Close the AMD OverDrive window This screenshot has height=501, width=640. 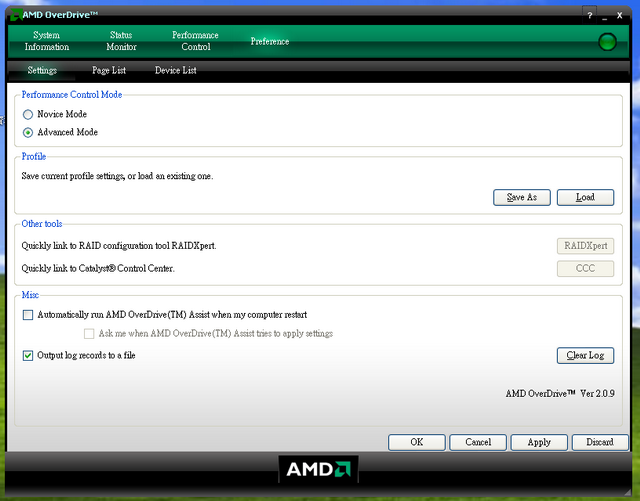point(620,16)
